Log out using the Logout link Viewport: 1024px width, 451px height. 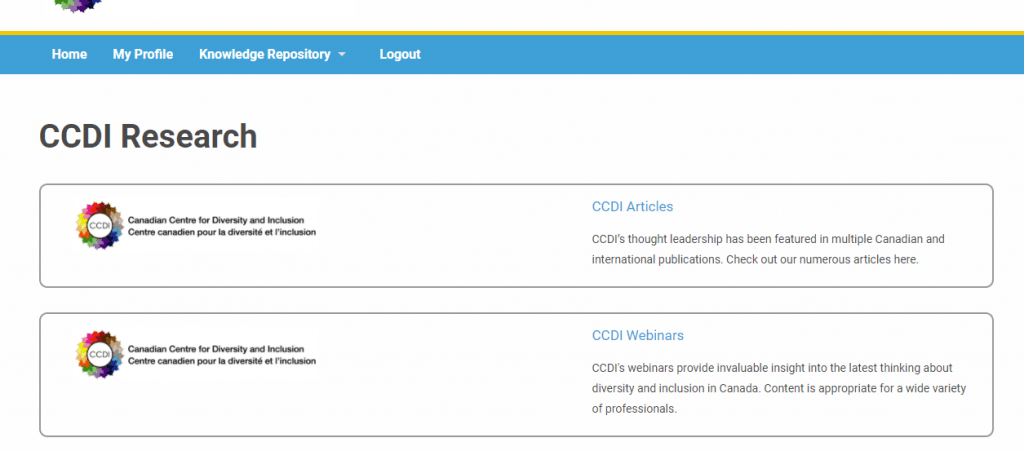coord(400,54)
